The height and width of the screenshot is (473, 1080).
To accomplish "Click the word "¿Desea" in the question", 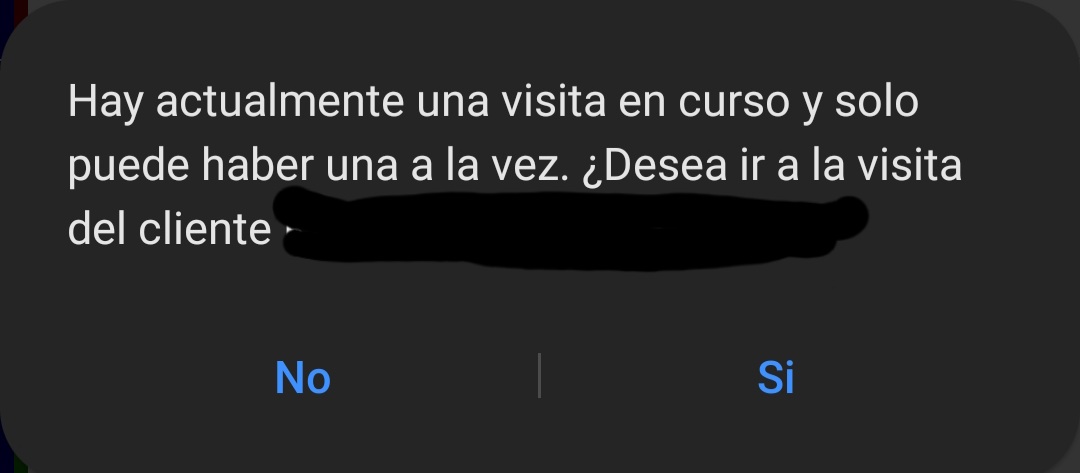I will coord(654,167).
